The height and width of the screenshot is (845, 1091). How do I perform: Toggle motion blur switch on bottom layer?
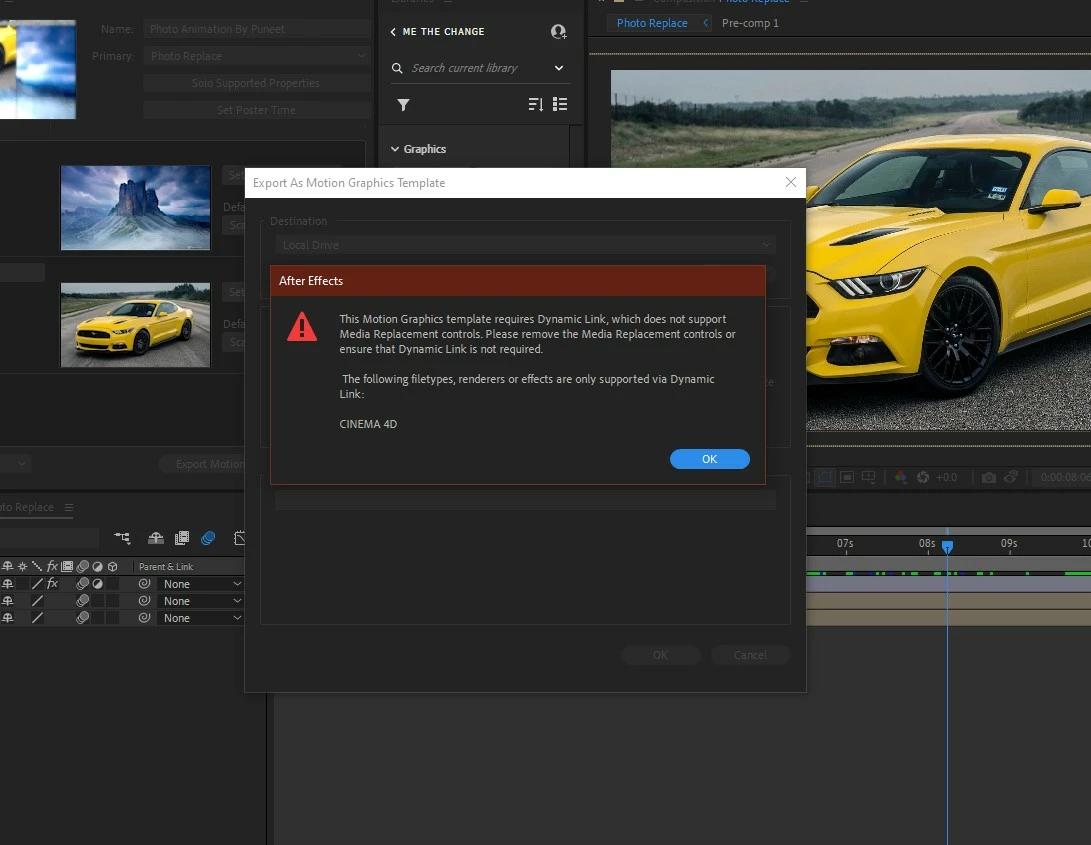click(82, 617)
